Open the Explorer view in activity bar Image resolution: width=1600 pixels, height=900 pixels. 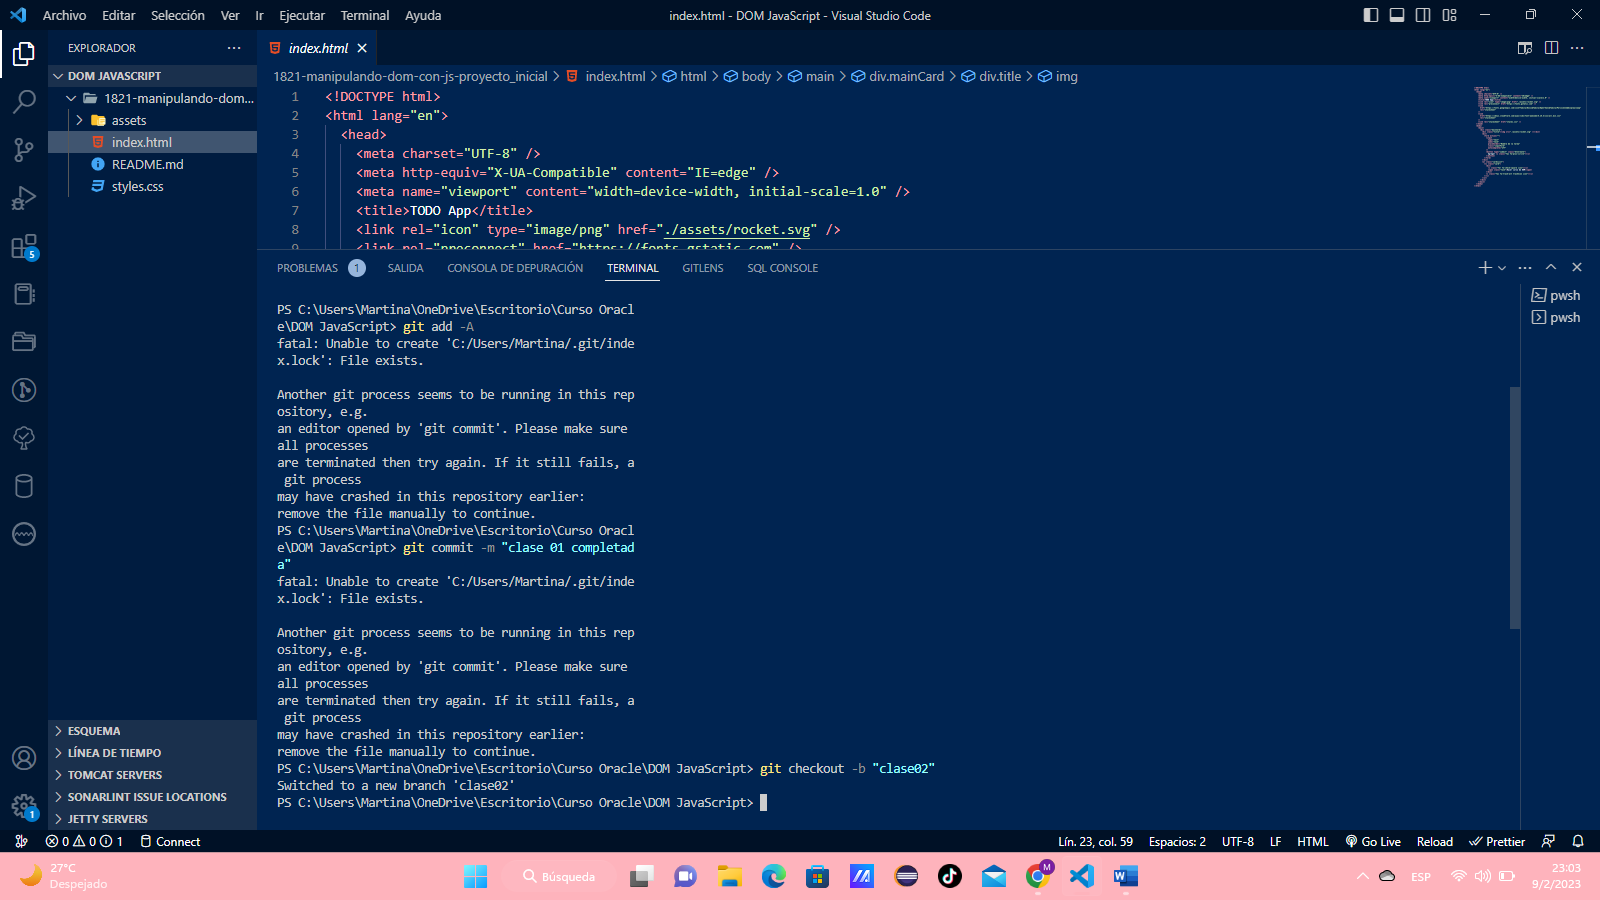coord(24,53)
